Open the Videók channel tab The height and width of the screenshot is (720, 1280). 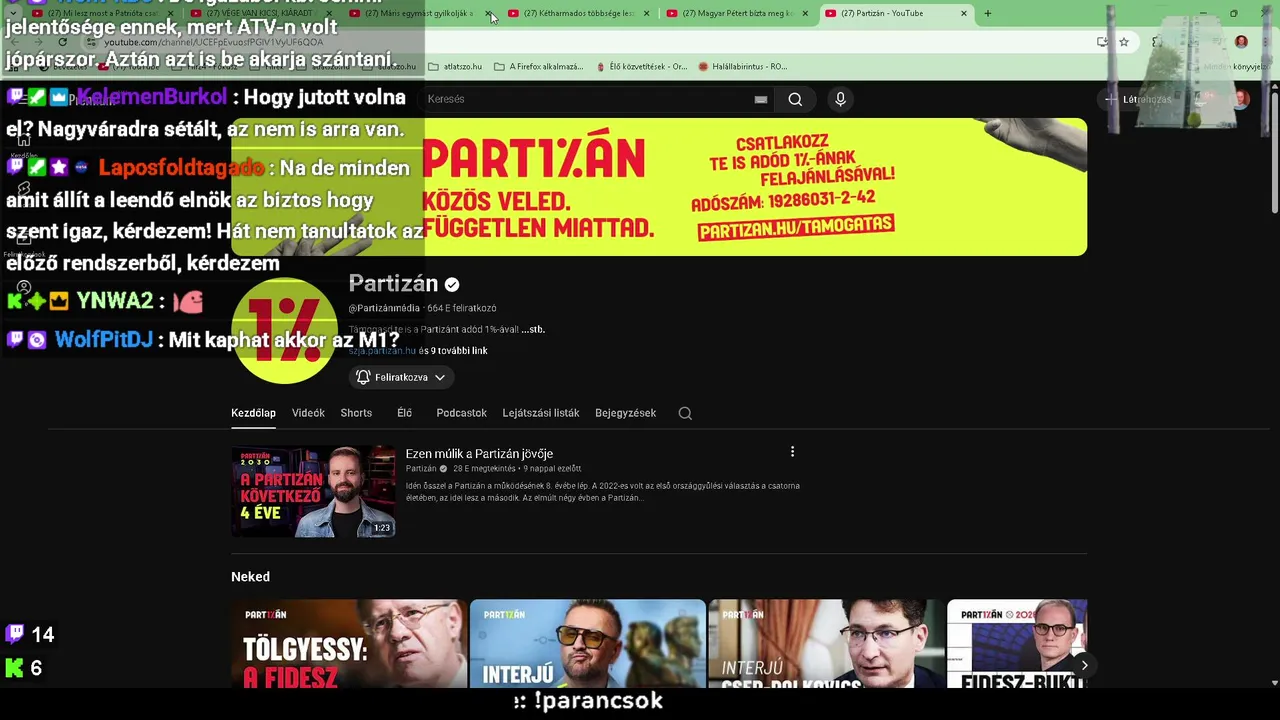[308, 413]
